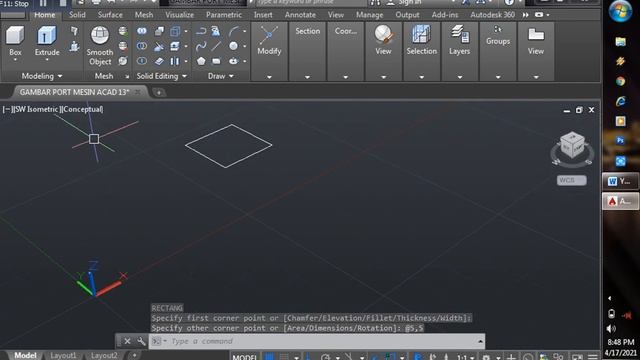Open Photoshop from the Windows taskbar

click(x=620, y=141)
